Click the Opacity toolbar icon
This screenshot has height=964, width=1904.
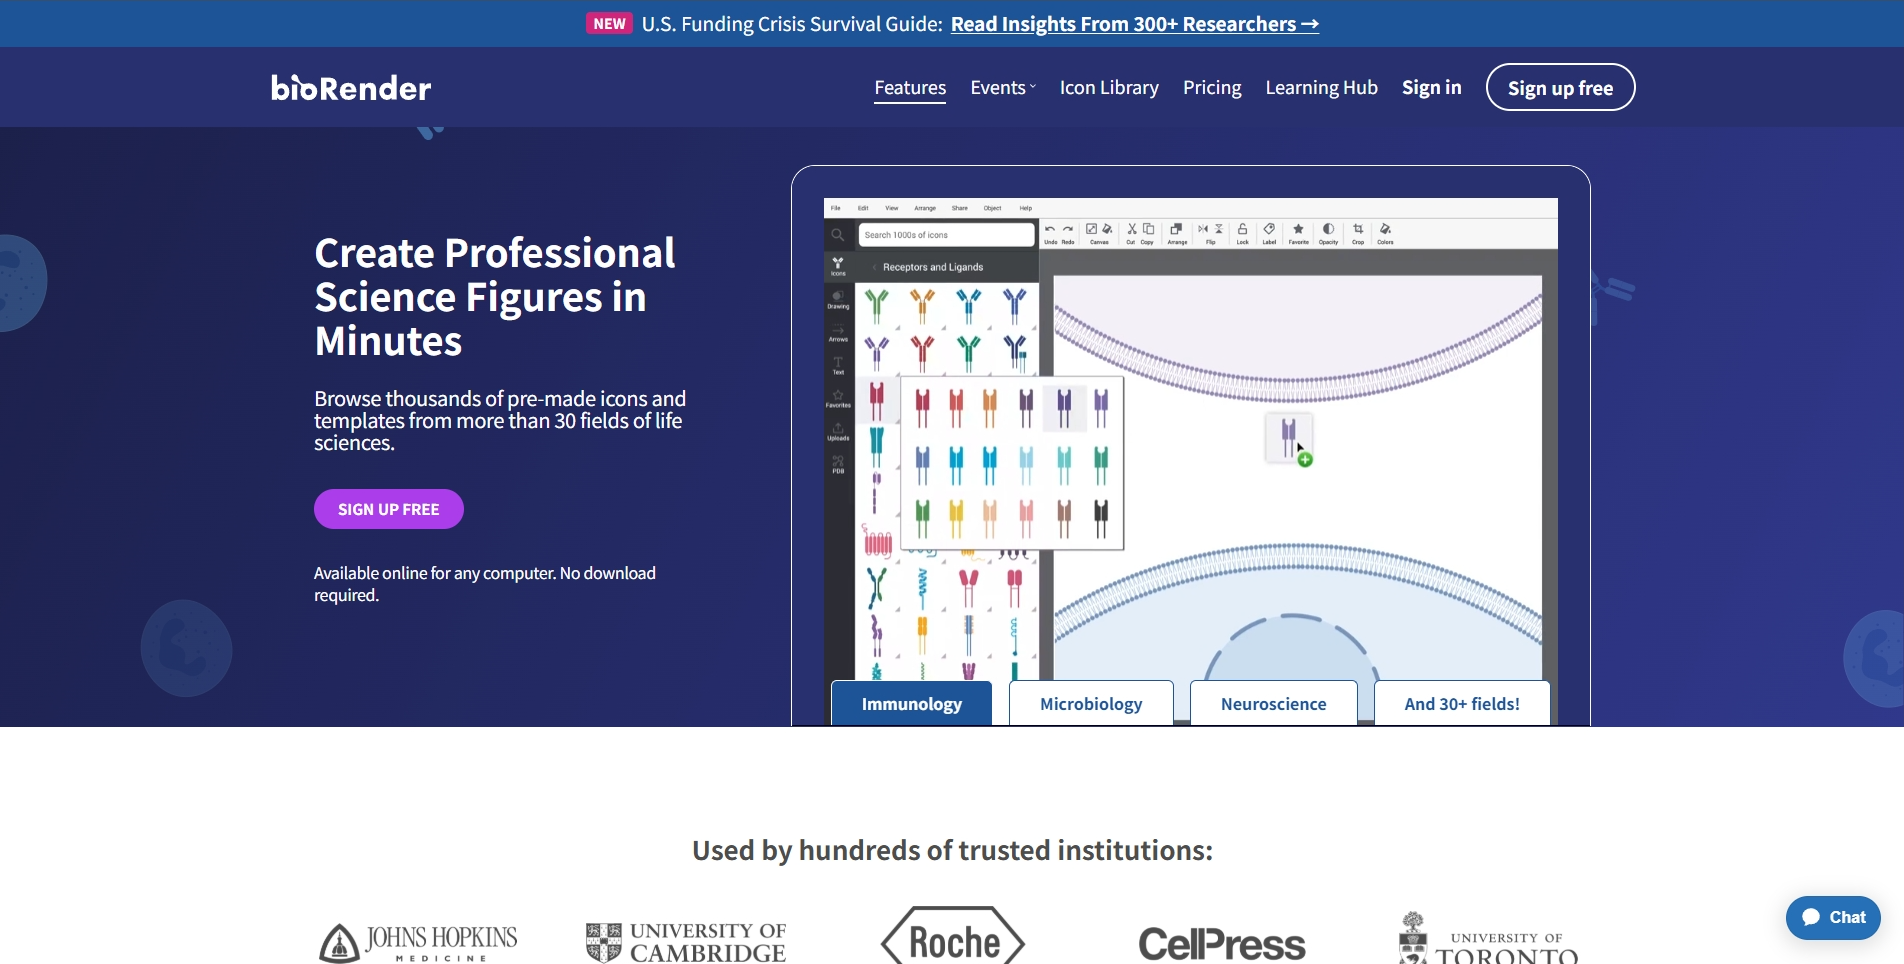tap(1328, 231)
